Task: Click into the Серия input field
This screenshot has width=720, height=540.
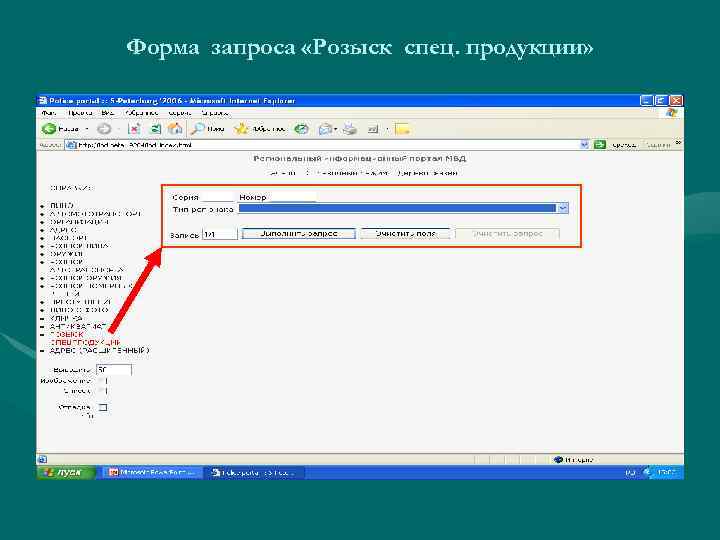Action: (218, 197)
